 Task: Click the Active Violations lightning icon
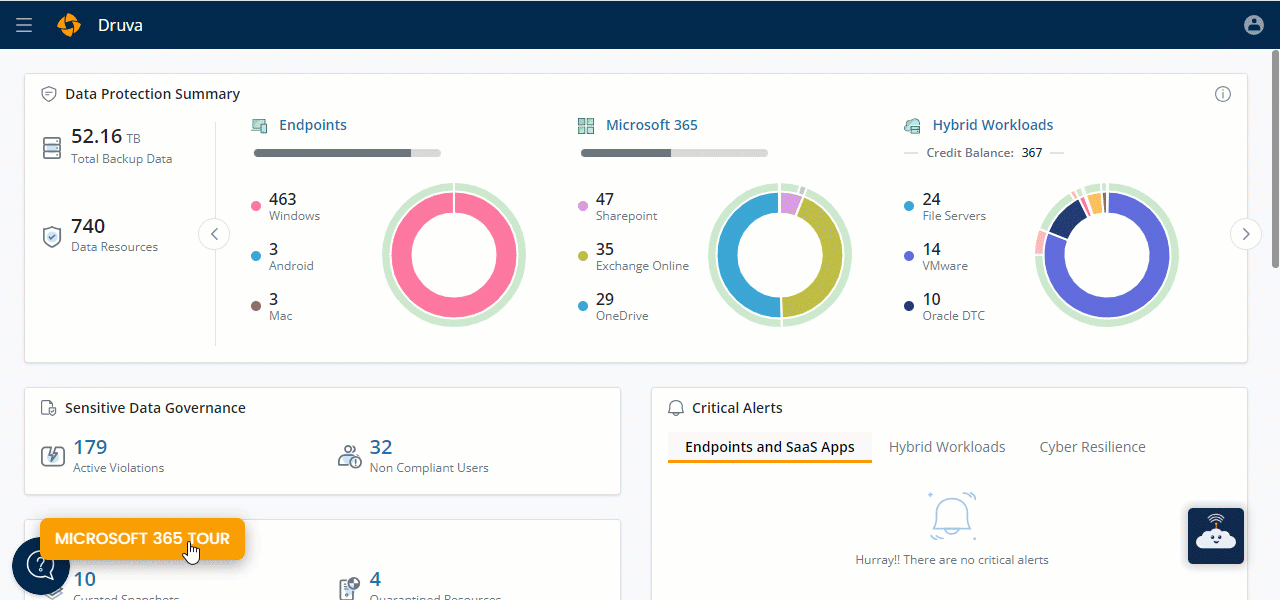tap(52, 456)
